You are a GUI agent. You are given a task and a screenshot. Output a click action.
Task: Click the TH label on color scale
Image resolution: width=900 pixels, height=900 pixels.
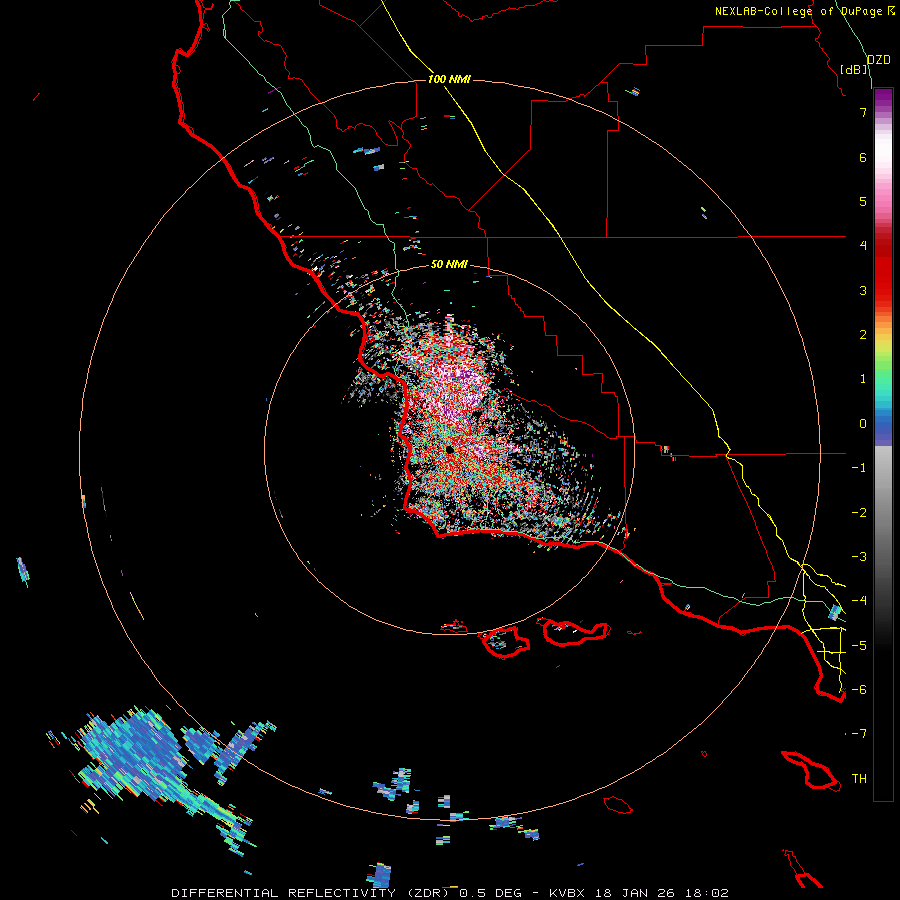(859, 779)
